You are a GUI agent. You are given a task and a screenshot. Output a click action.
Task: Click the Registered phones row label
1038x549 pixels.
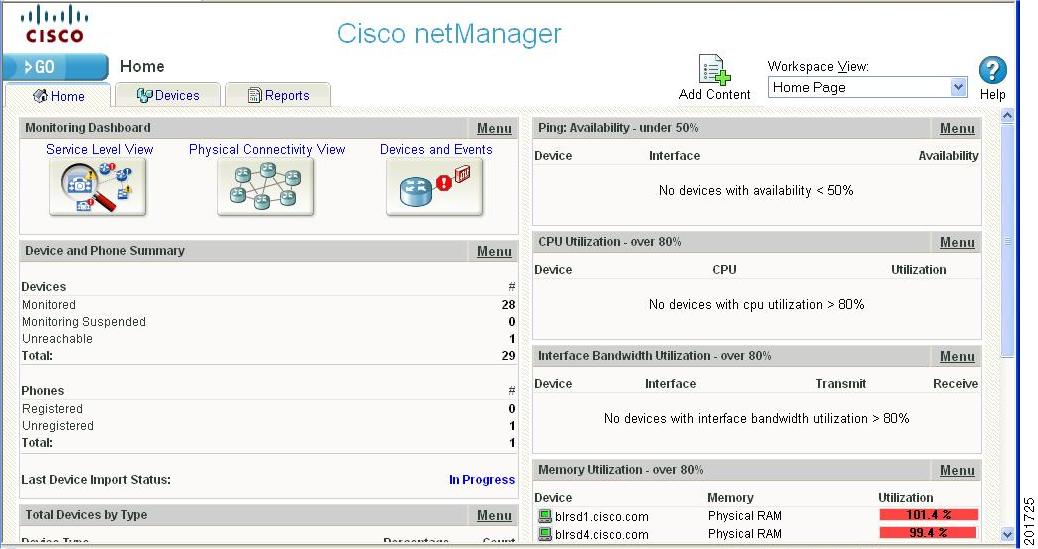52,409
